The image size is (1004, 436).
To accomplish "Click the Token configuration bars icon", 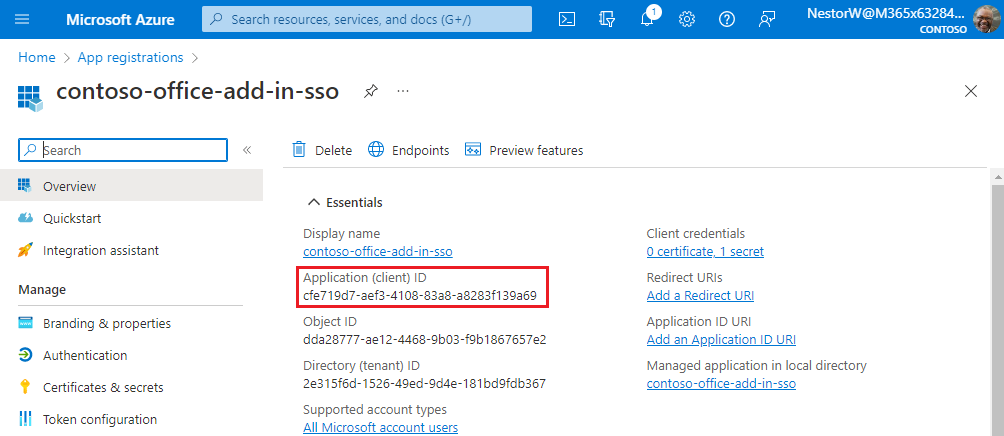I will click(x=25, y=419).
